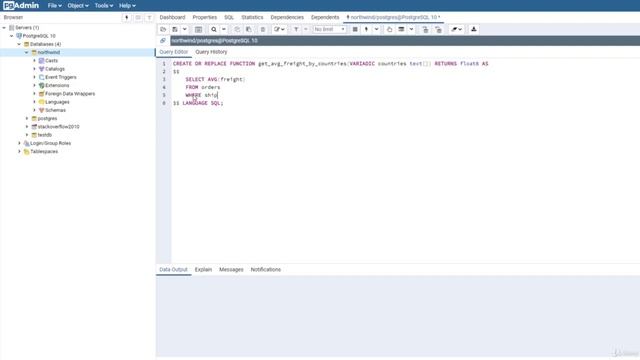Switch to the Dashboard tab
640x360 pixels.
pos(172,17)
